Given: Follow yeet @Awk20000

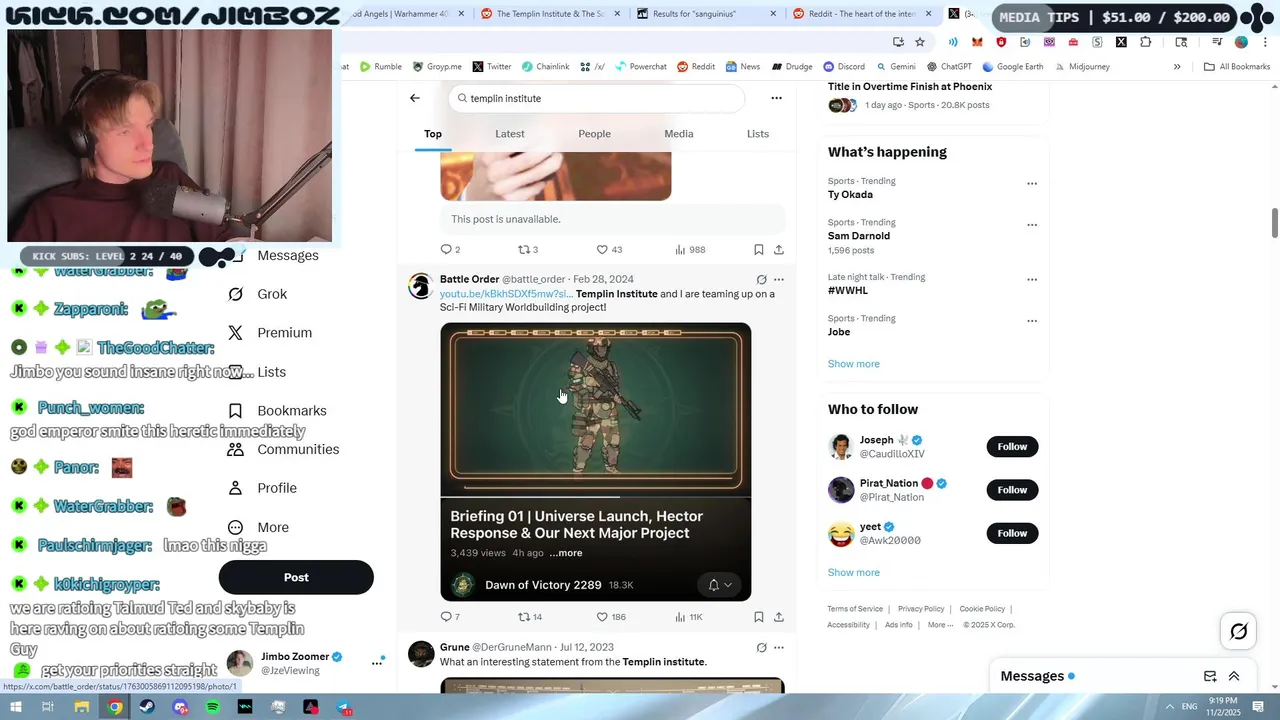Looking at the screenshot, I should coord(1012,533).
